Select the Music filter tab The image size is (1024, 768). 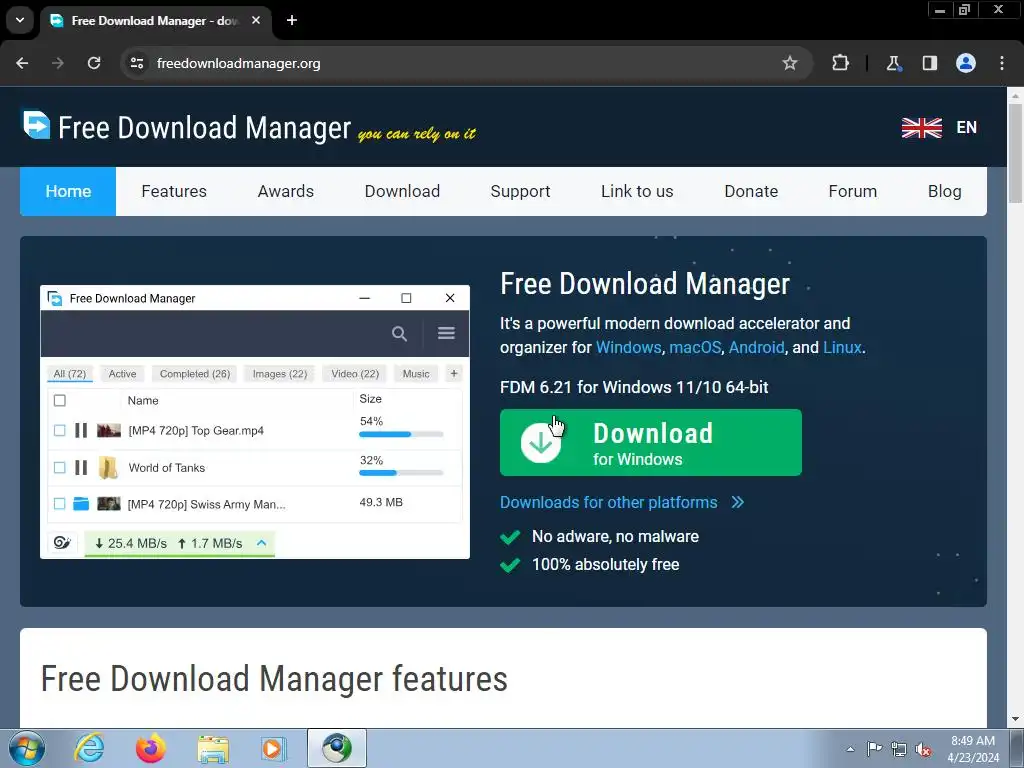[x=416, y=374]
